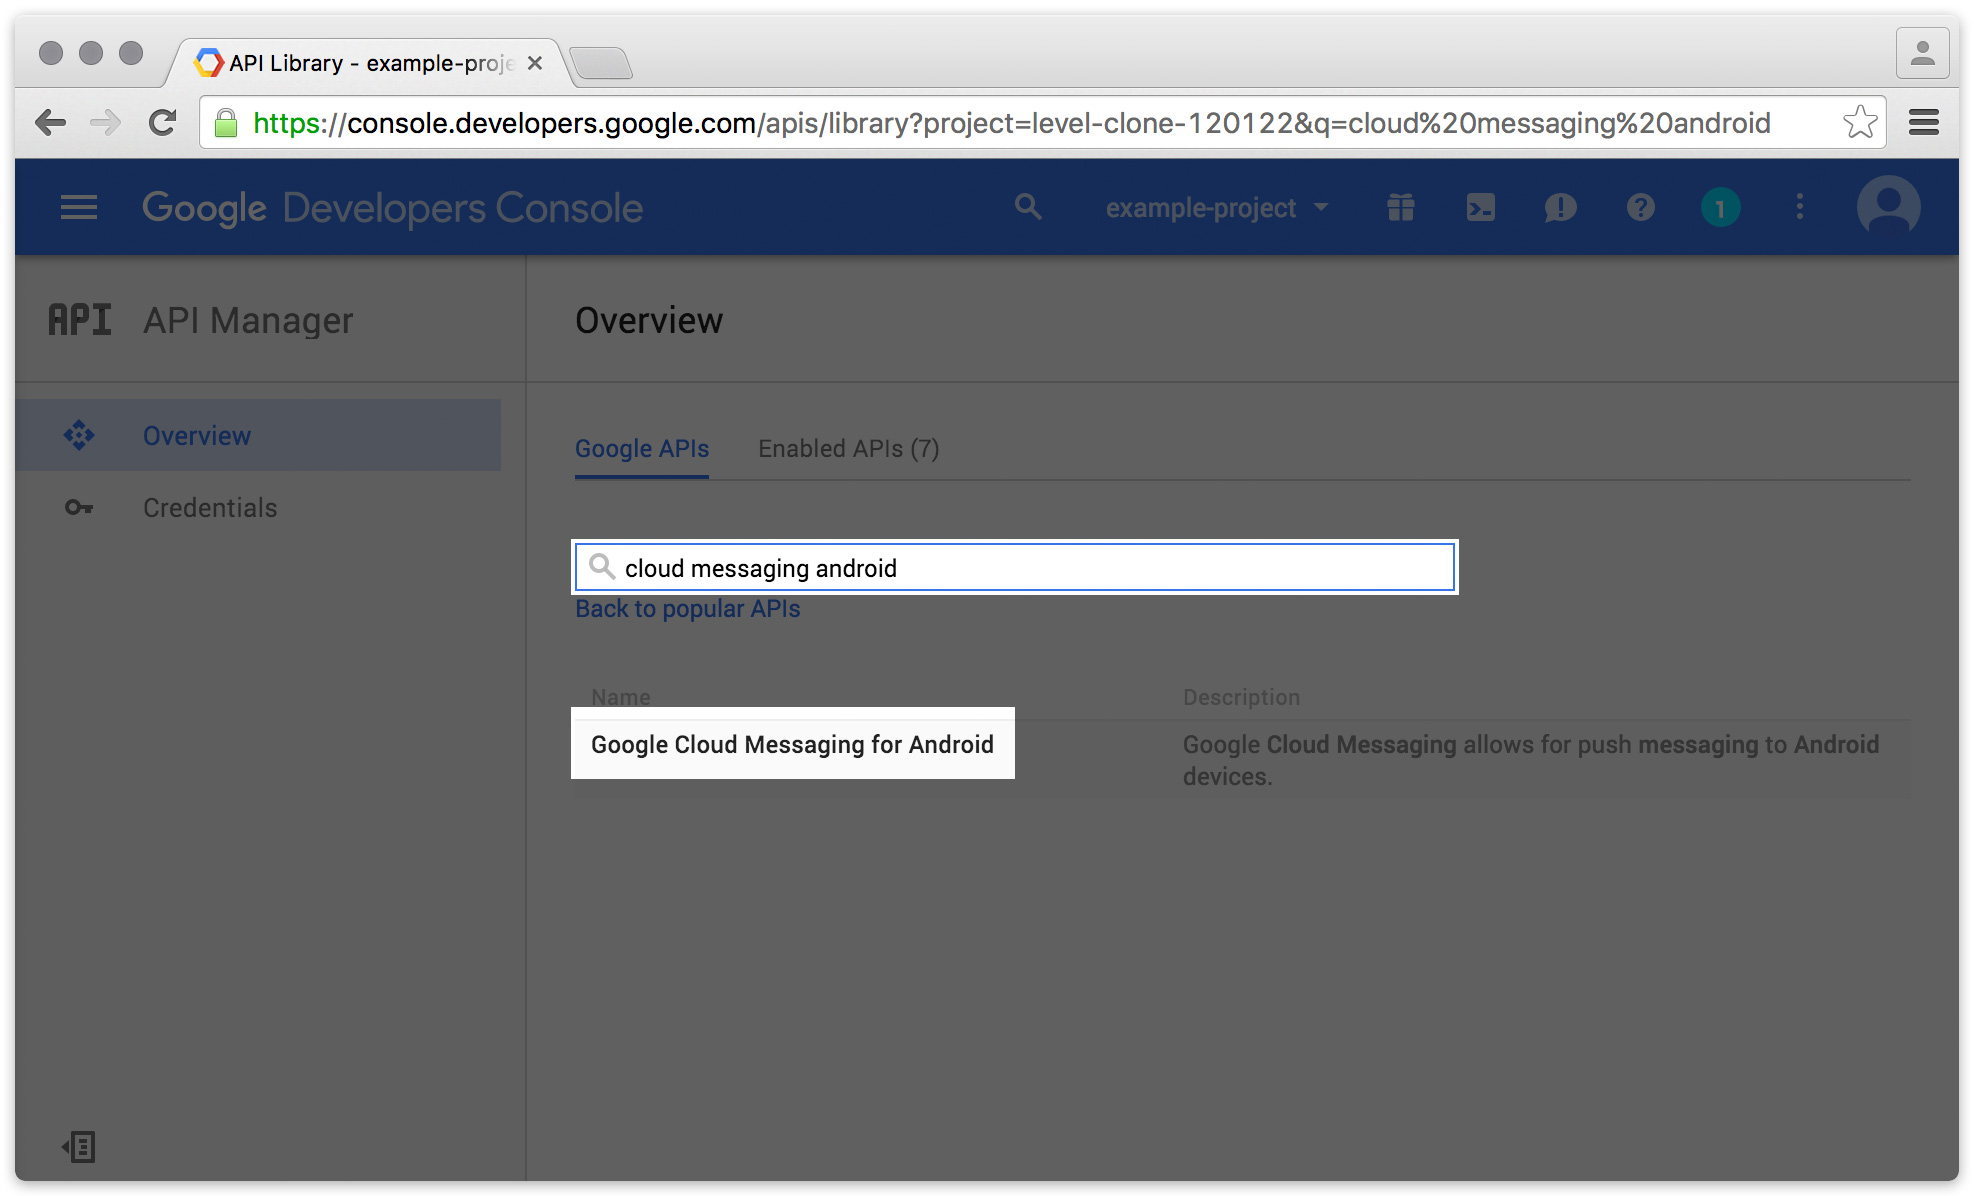This screenshot has width=1974, height=1196.
Task: Open the three-dot utilities menu
Action: point(1800,207)
